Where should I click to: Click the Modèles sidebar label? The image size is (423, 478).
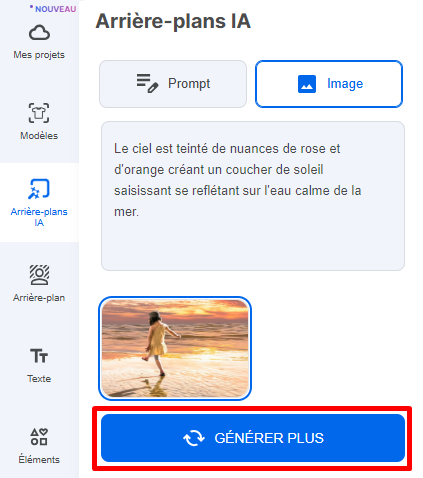(39, 136)
